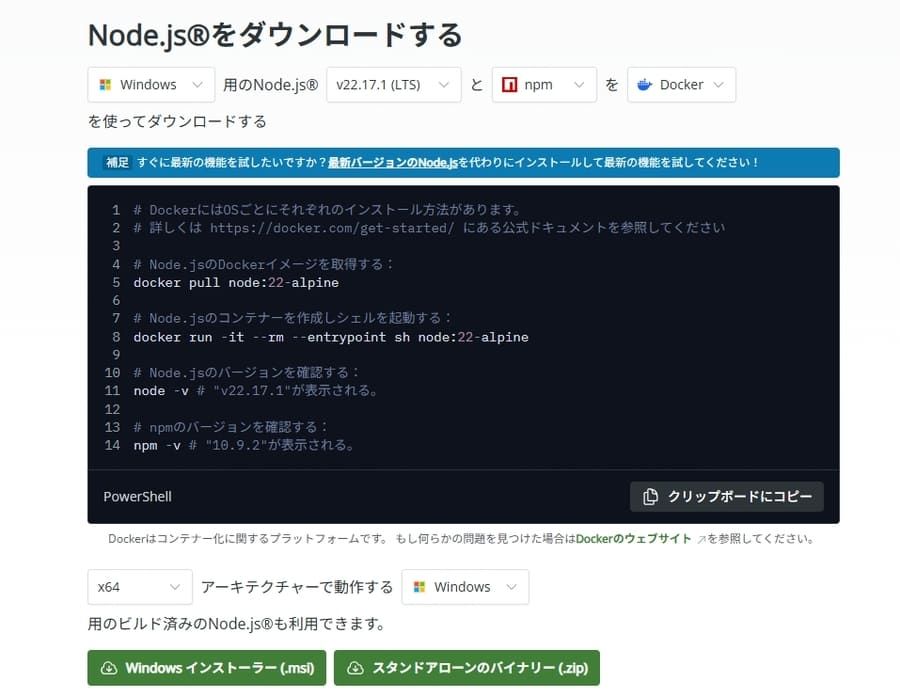
Task: Click the download icon on the .zip button
Action: coord(355,668)
